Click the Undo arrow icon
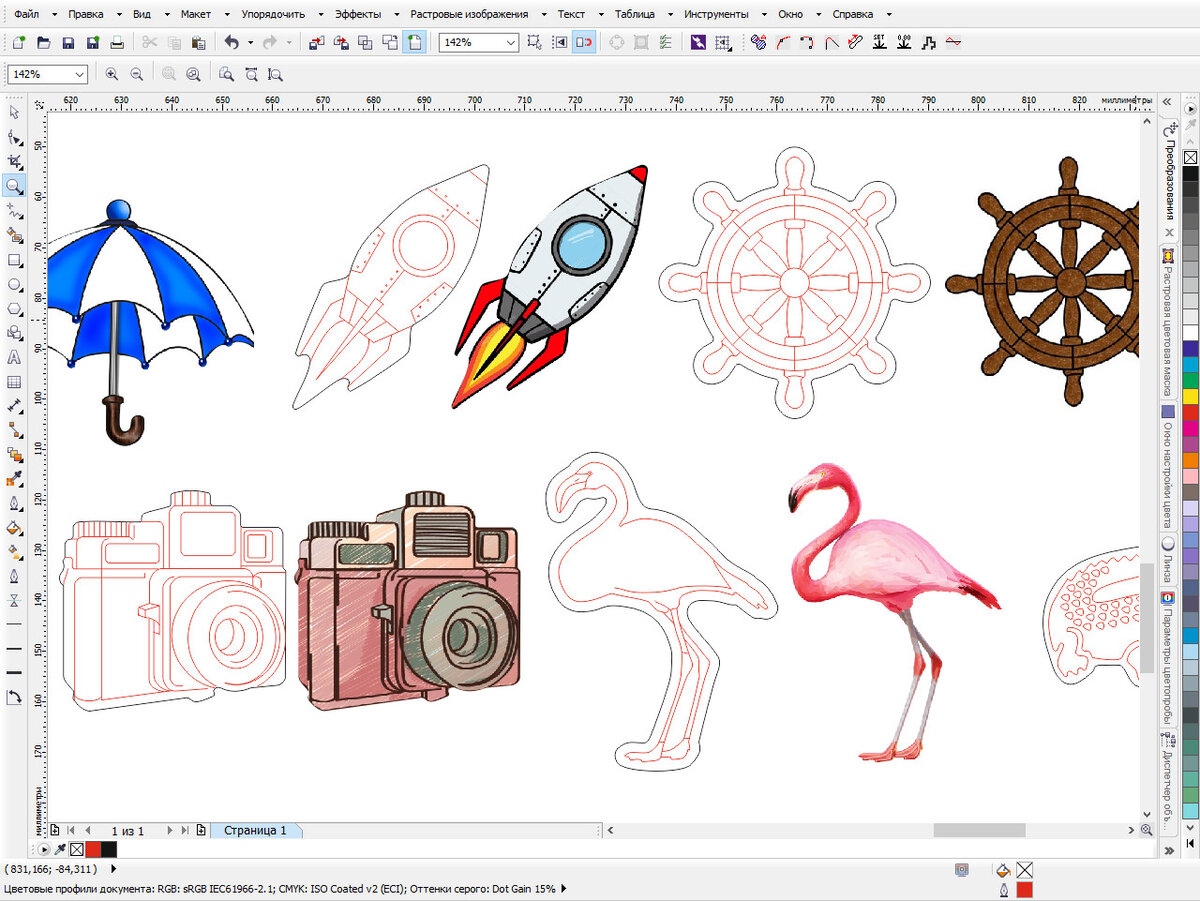 (x=231, y=43)
